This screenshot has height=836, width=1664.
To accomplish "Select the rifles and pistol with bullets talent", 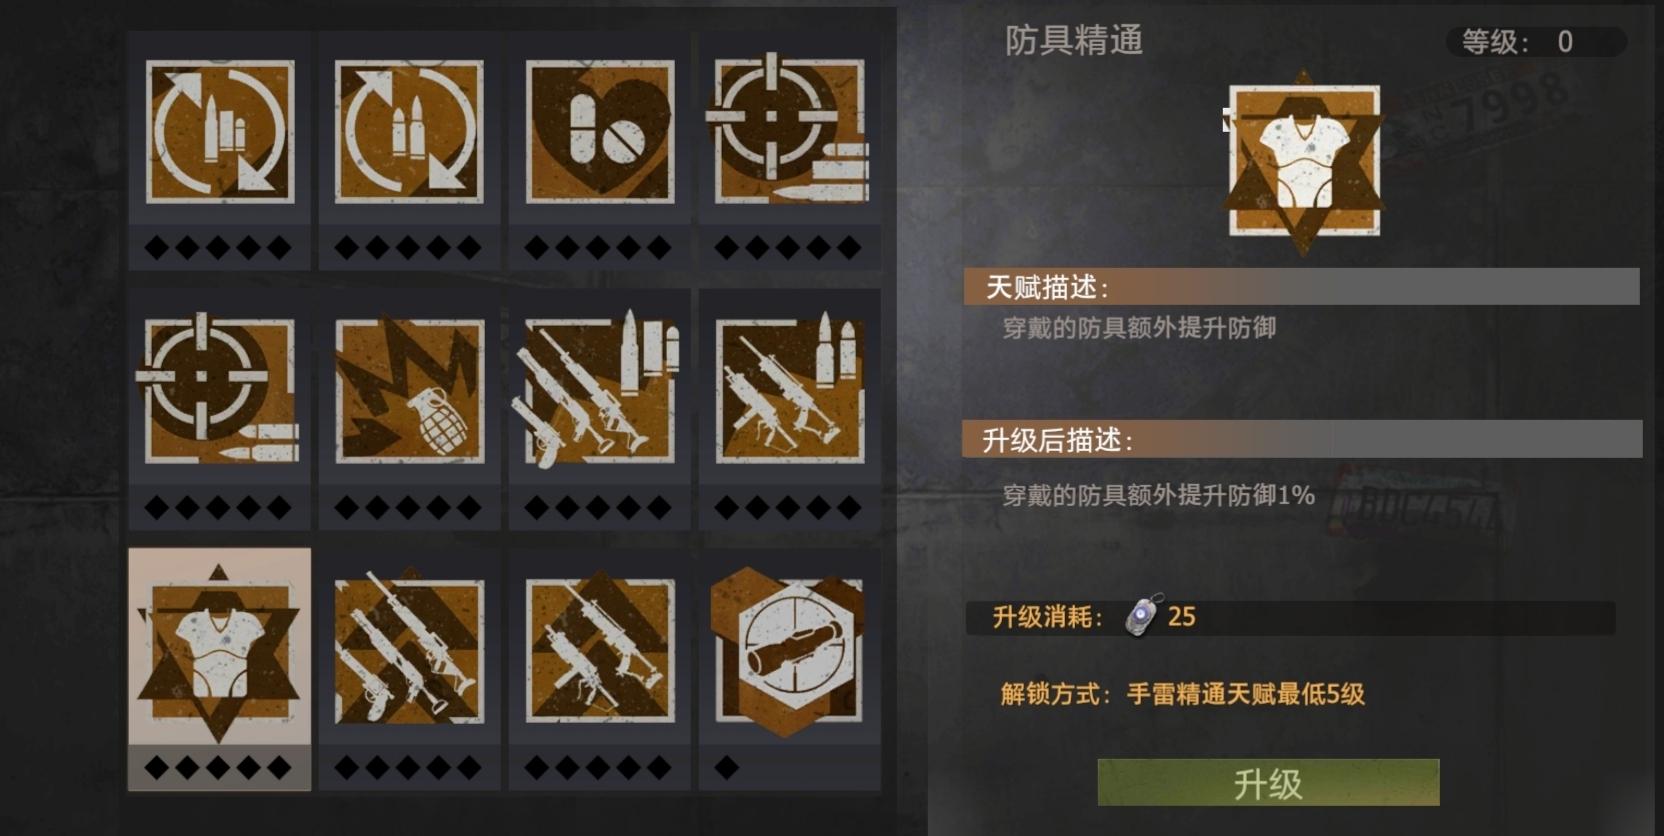I will pyautogui.click(x=599, y=389).
